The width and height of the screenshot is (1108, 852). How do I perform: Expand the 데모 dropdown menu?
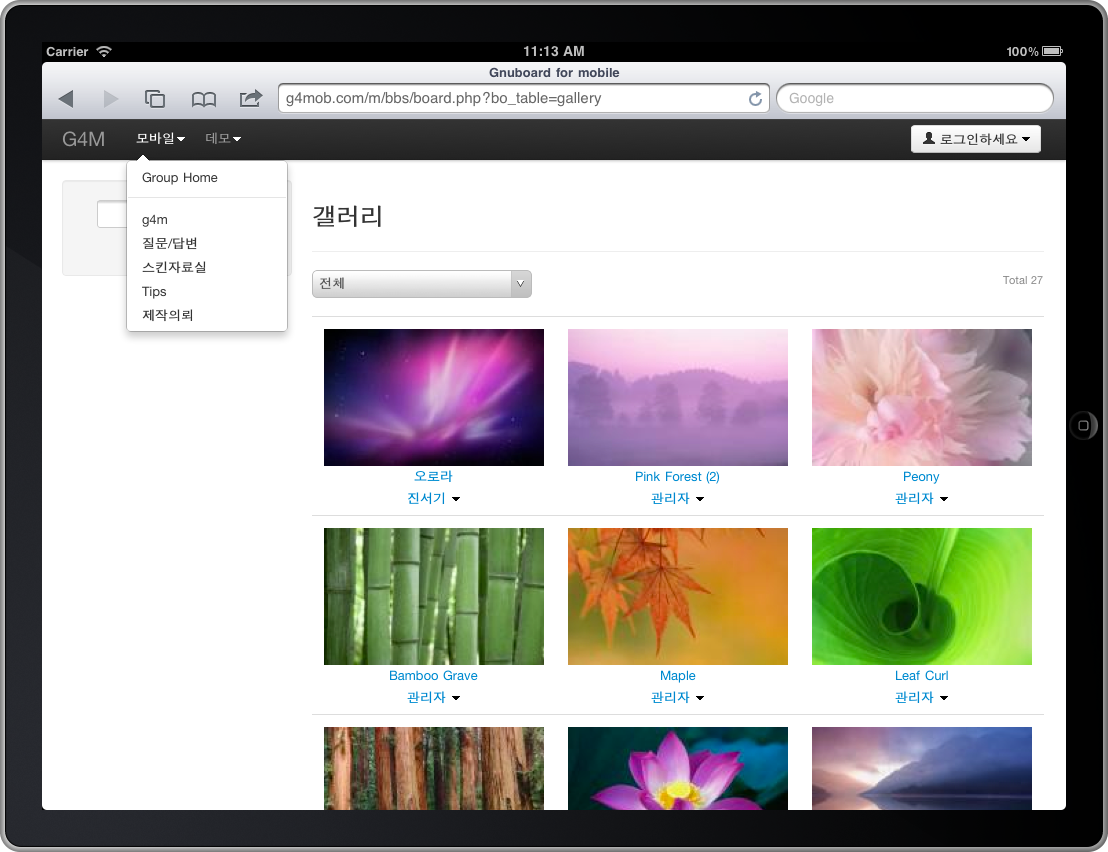pyautogui.click(x=223, y=139)
